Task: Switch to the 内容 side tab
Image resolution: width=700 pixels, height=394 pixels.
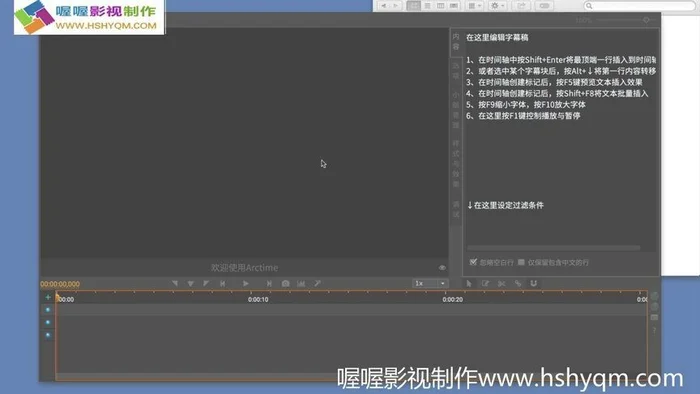Action: pyautogui.click(x=456, y=41)
